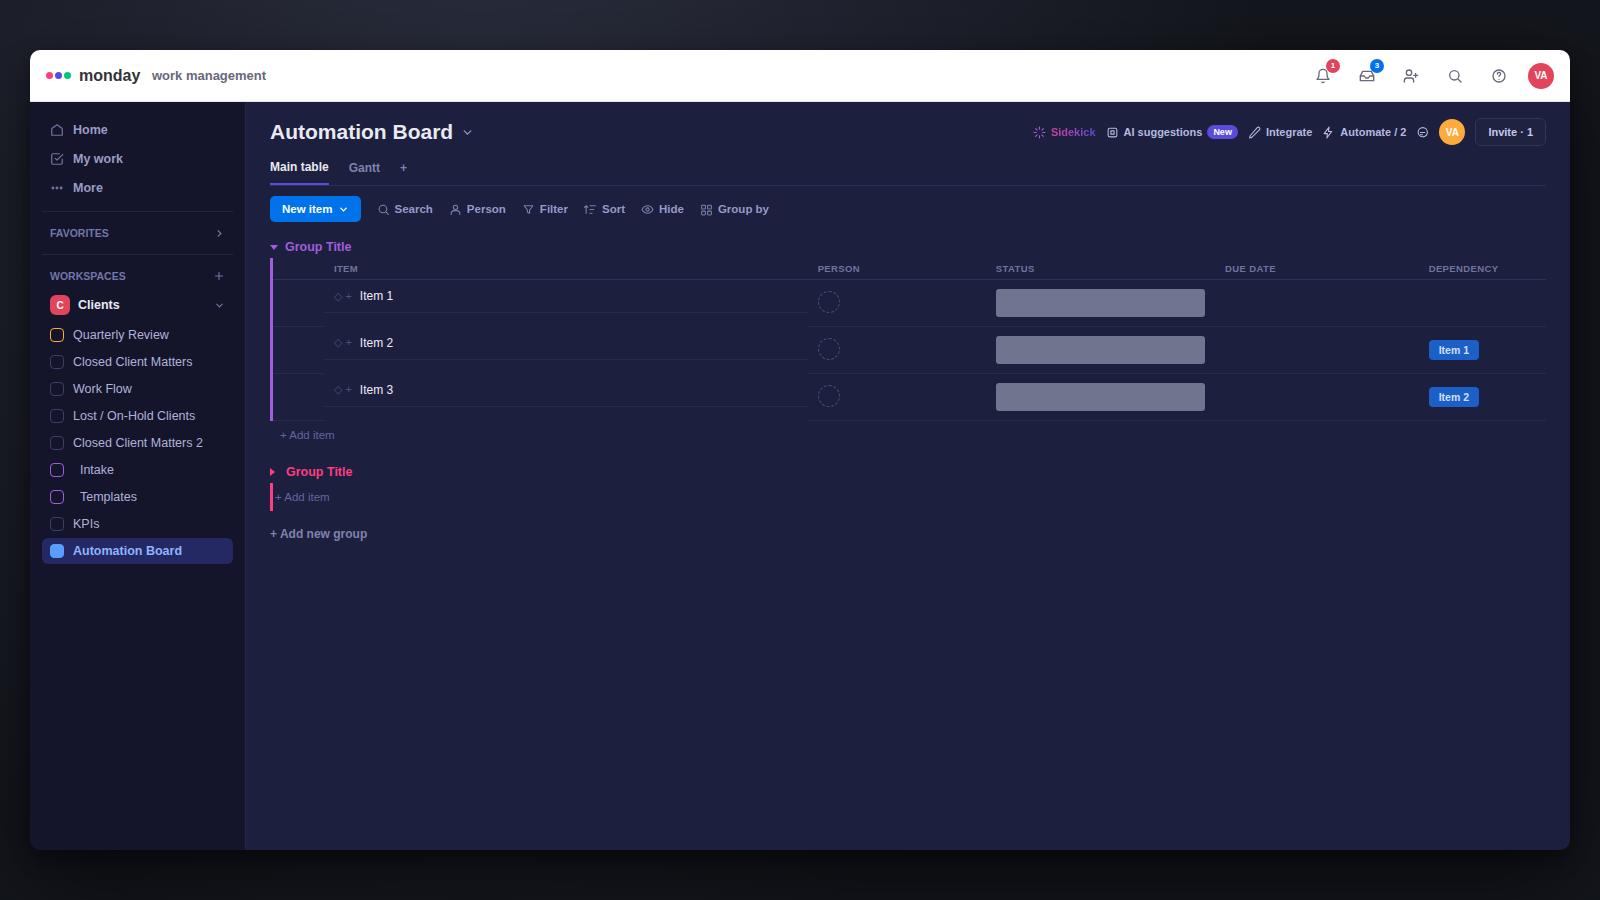Open Automation Board title dropdown chevron
Viewport: 1600px width, 900px height.
(467, 133)
